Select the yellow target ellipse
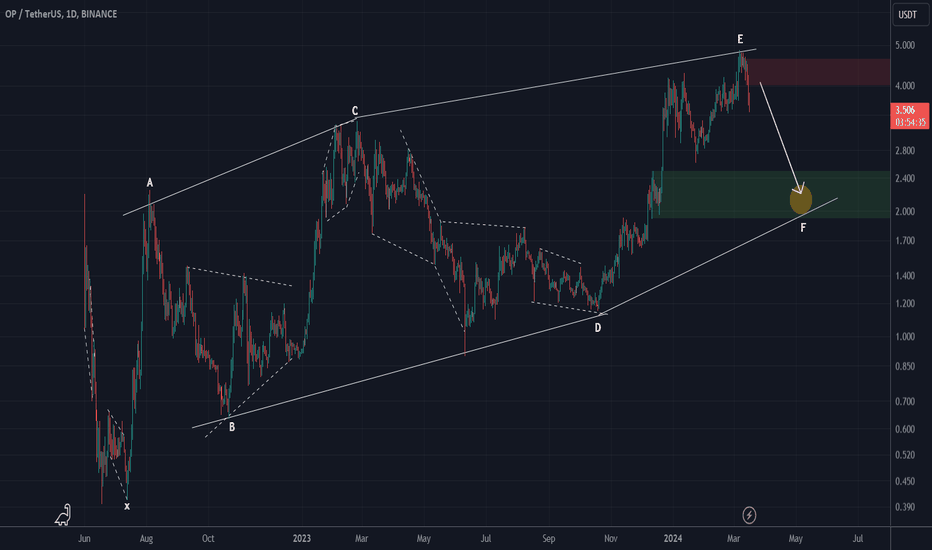Viewport: 932px width, 550px height. (x=801, y=199)
